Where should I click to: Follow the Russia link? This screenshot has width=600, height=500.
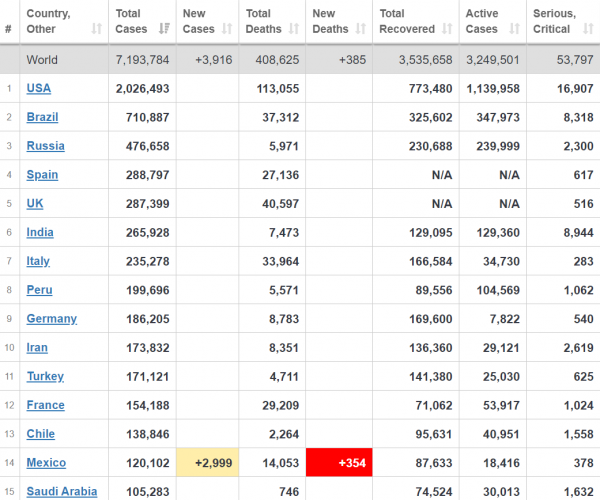tap(46, 146)
